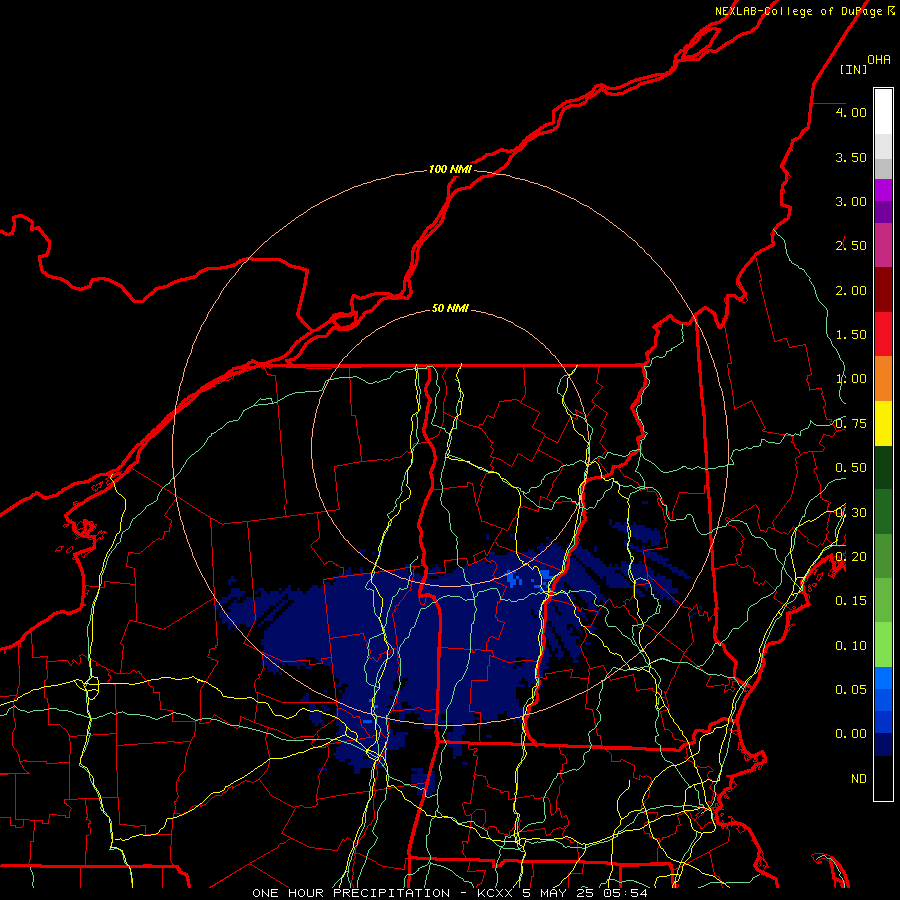The height and width of the screenshot is (900, 900).
Task: Pick the yellow 0.75 inch legend color
Action: 883,423
